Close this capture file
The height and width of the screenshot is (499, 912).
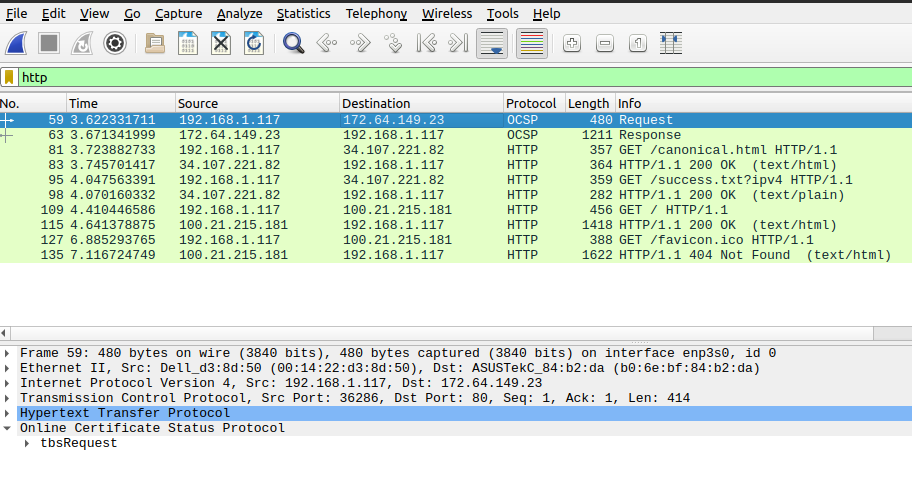pos(221,43)
